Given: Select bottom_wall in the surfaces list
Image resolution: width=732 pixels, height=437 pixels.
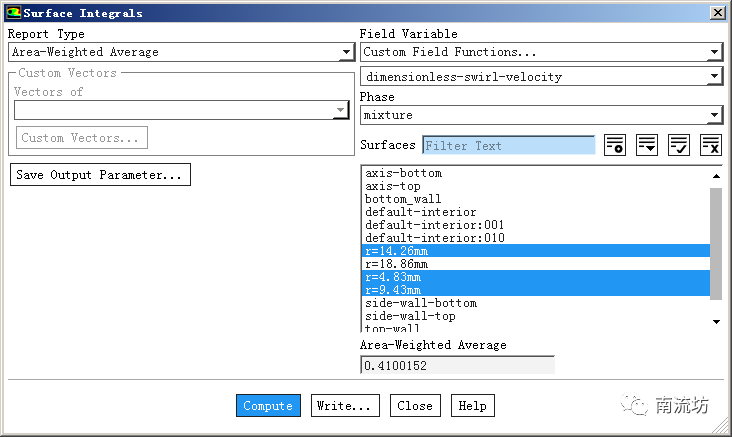Looking at the screenshot, I should [403, 199].
